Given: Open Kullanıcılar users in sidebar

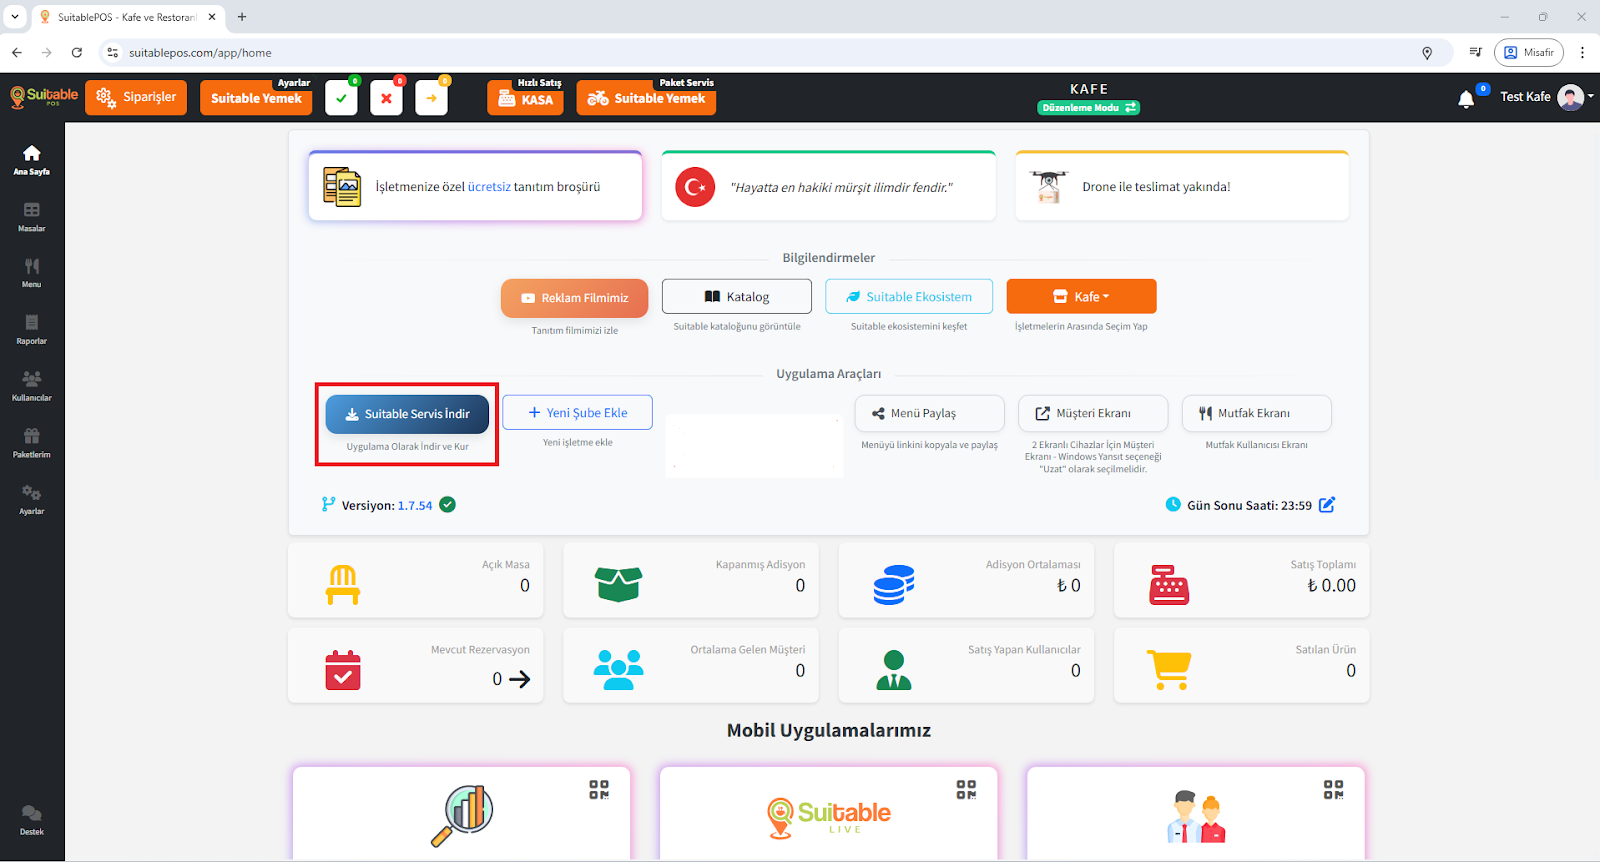Looking at the screenshot, I should point(32,379).
